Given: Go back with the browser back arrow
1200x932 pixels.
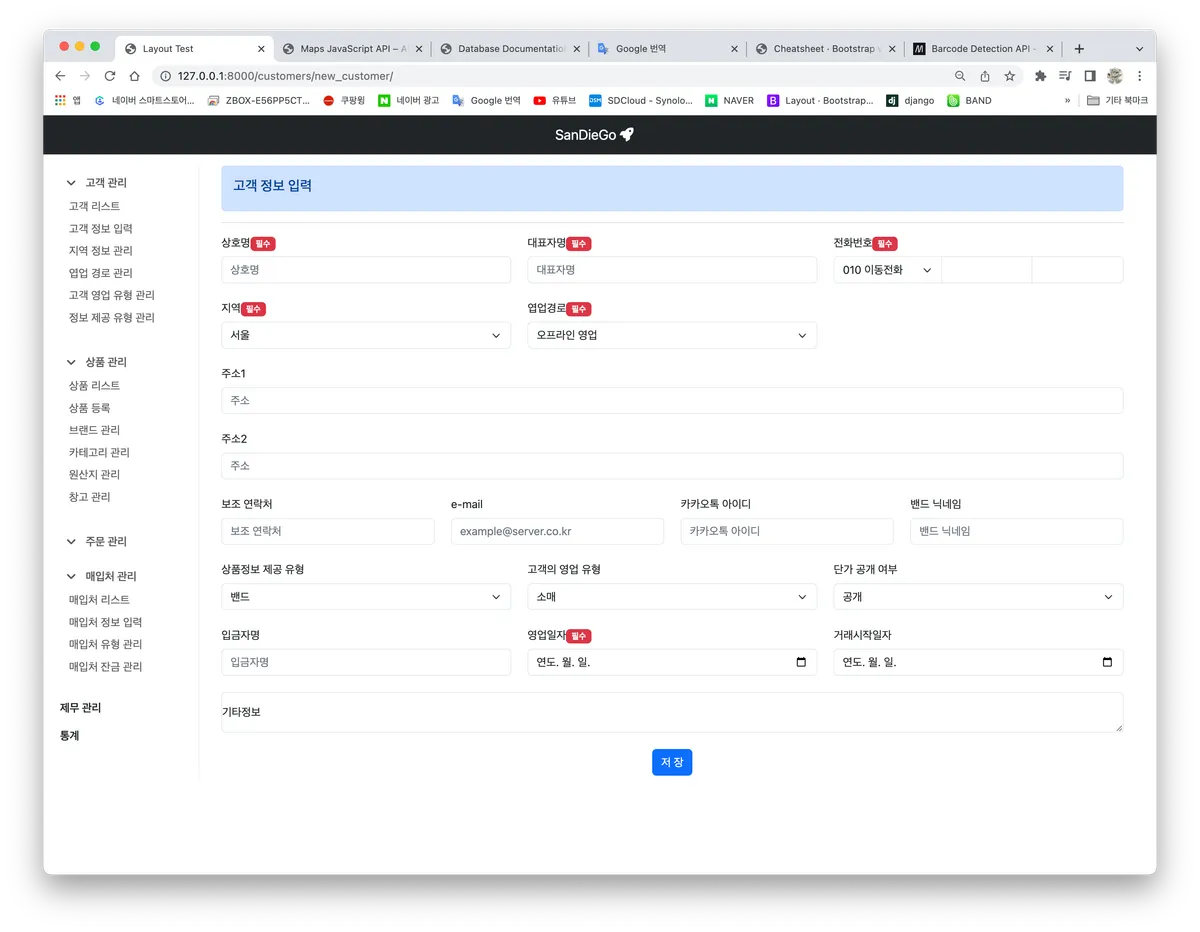Looking at the screenshot, I should [60, 76].
